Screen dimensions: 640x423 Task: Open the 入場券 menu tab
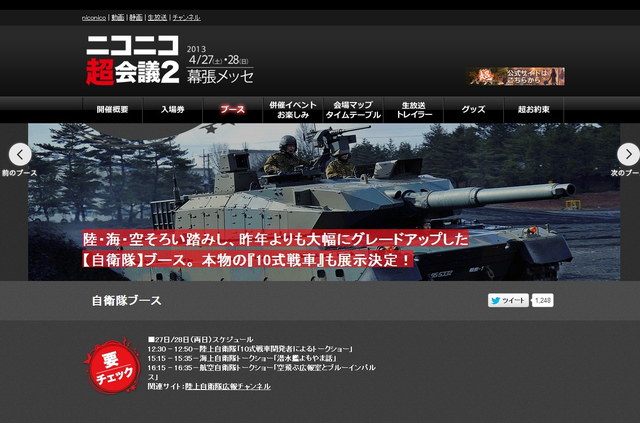click(172, 110)
